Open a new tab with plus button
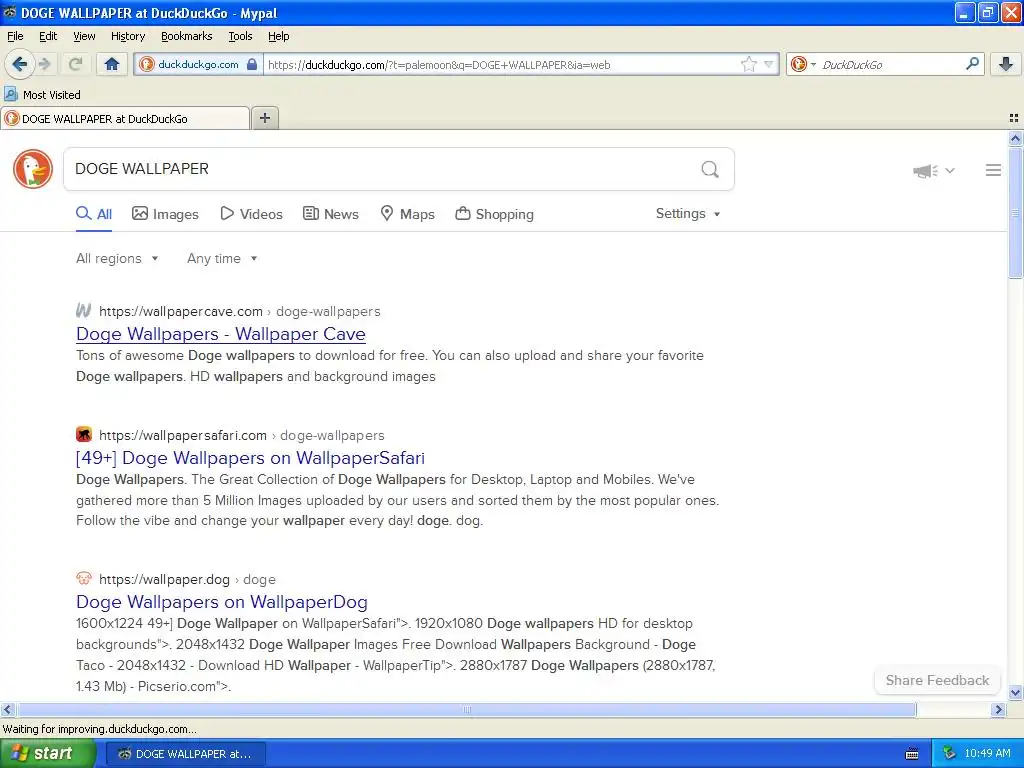 coord(264,118)
